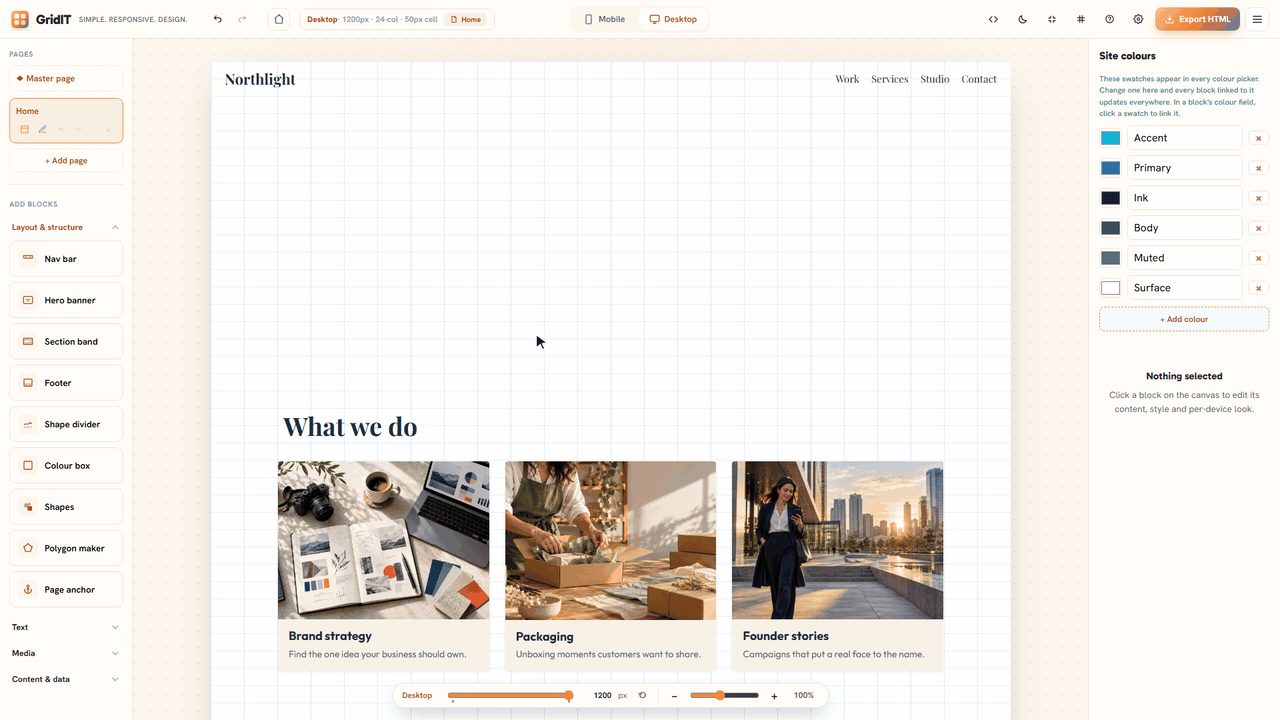Add a Page anchor block

pyautogui.click(x=66, y=589)
